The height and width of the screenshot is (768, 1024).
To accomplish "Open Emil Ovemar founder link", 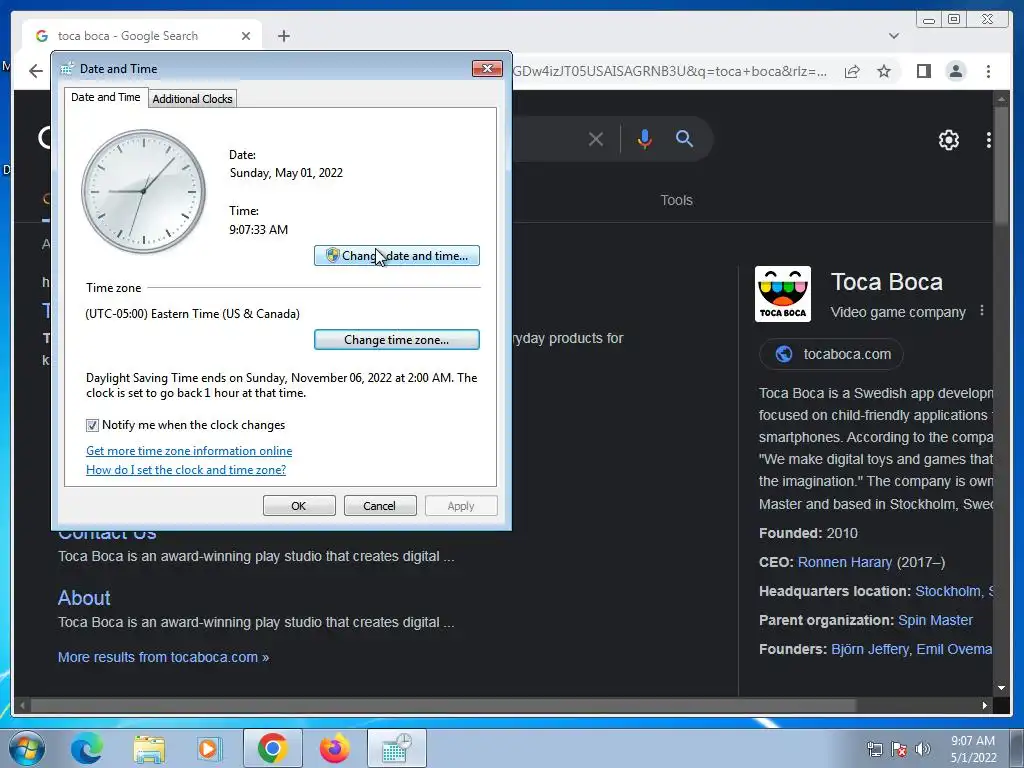I will point(954,649).
